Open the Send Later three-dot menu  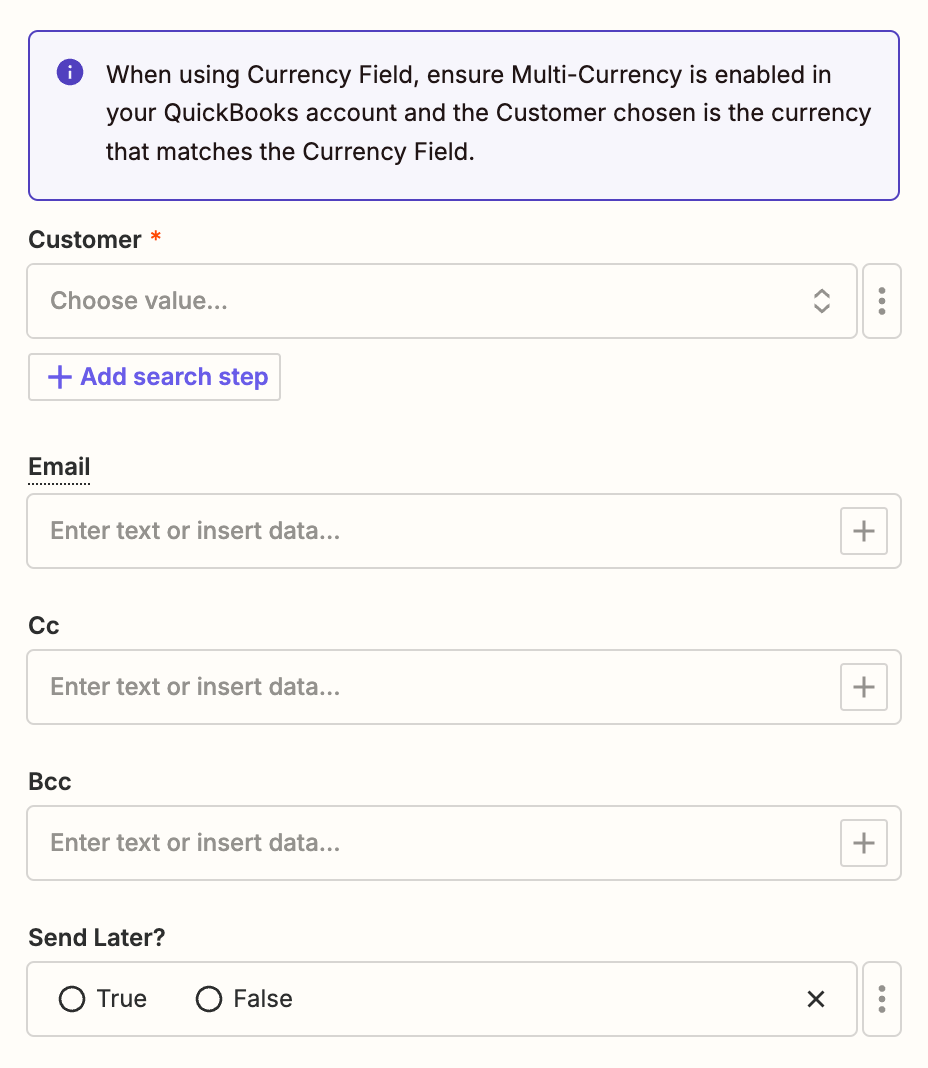click(881, 999)
